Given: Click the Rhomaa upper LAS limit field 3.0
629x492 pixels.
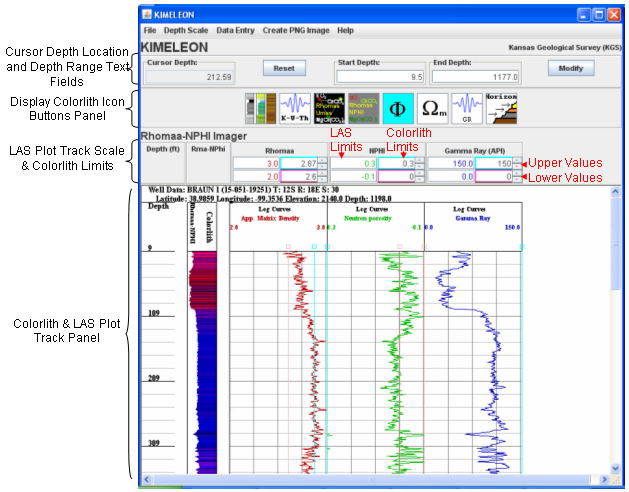Looking at the screenshot, I should (x=256, y=163).
